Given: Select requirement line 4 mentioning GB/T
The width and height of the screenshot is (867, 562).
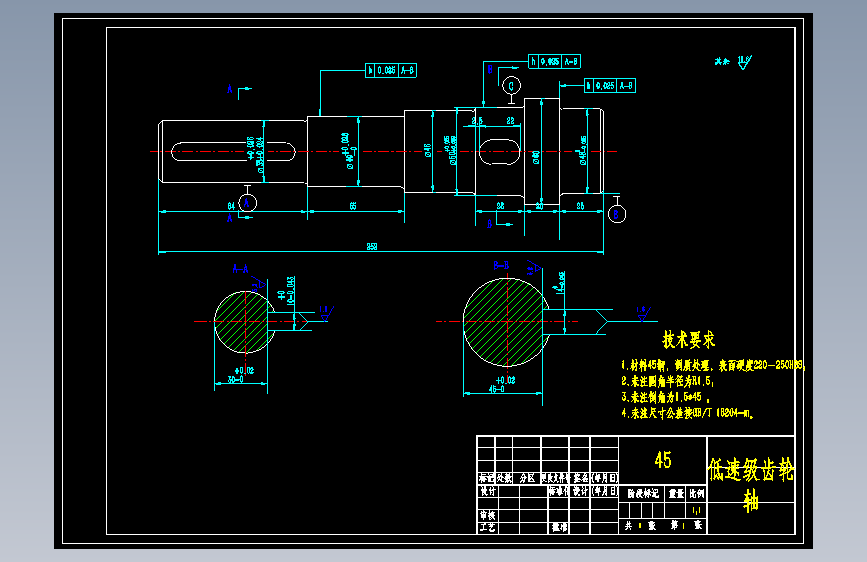Looking at the screenshot, I should coord(687,413).
